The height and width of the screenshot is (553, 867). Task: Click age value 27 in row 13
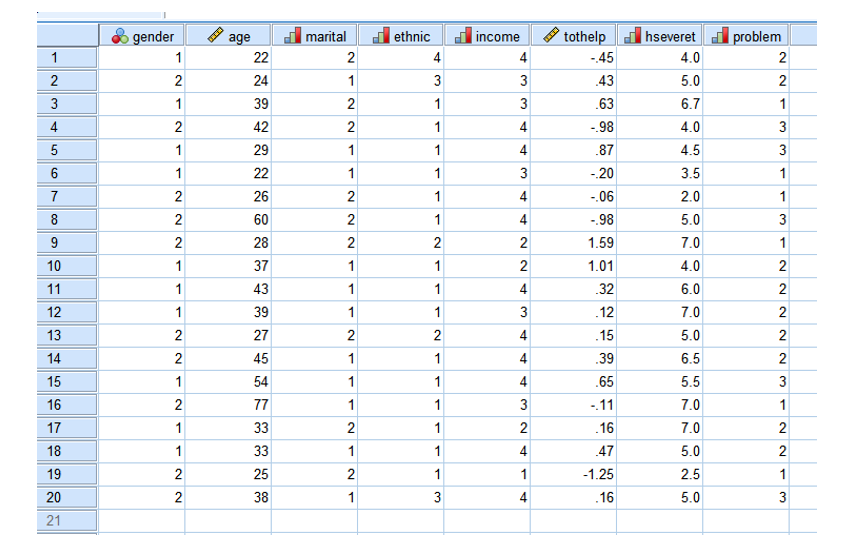pyautogui.click(x=261, y=335)
